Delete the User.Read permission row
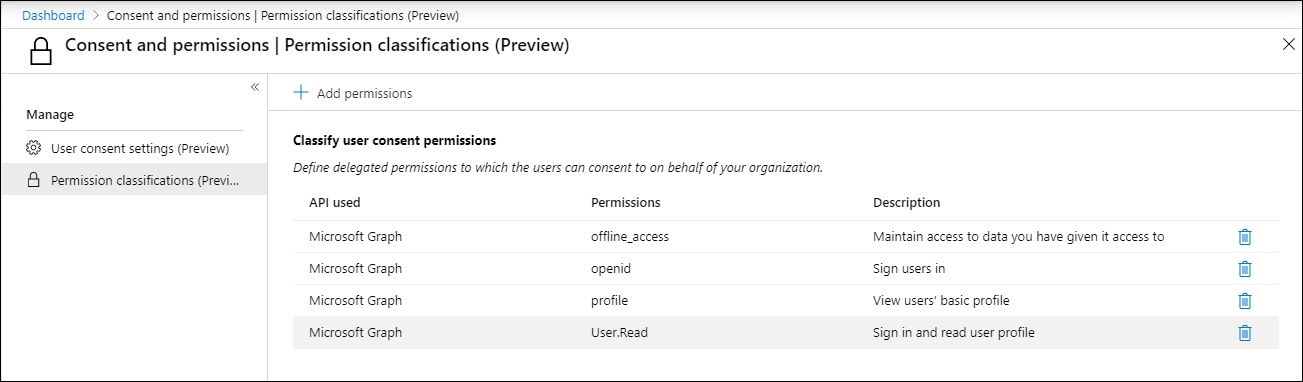1303x382 pixels. 1244,333
